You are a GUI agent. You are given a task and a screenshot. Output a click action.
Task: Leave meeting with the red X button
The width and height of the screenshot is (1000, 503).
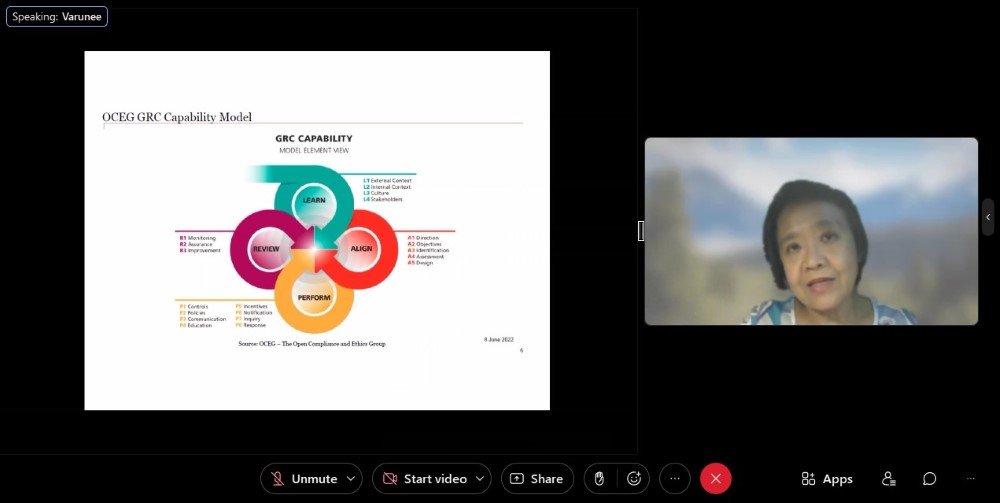pos(715,479)
